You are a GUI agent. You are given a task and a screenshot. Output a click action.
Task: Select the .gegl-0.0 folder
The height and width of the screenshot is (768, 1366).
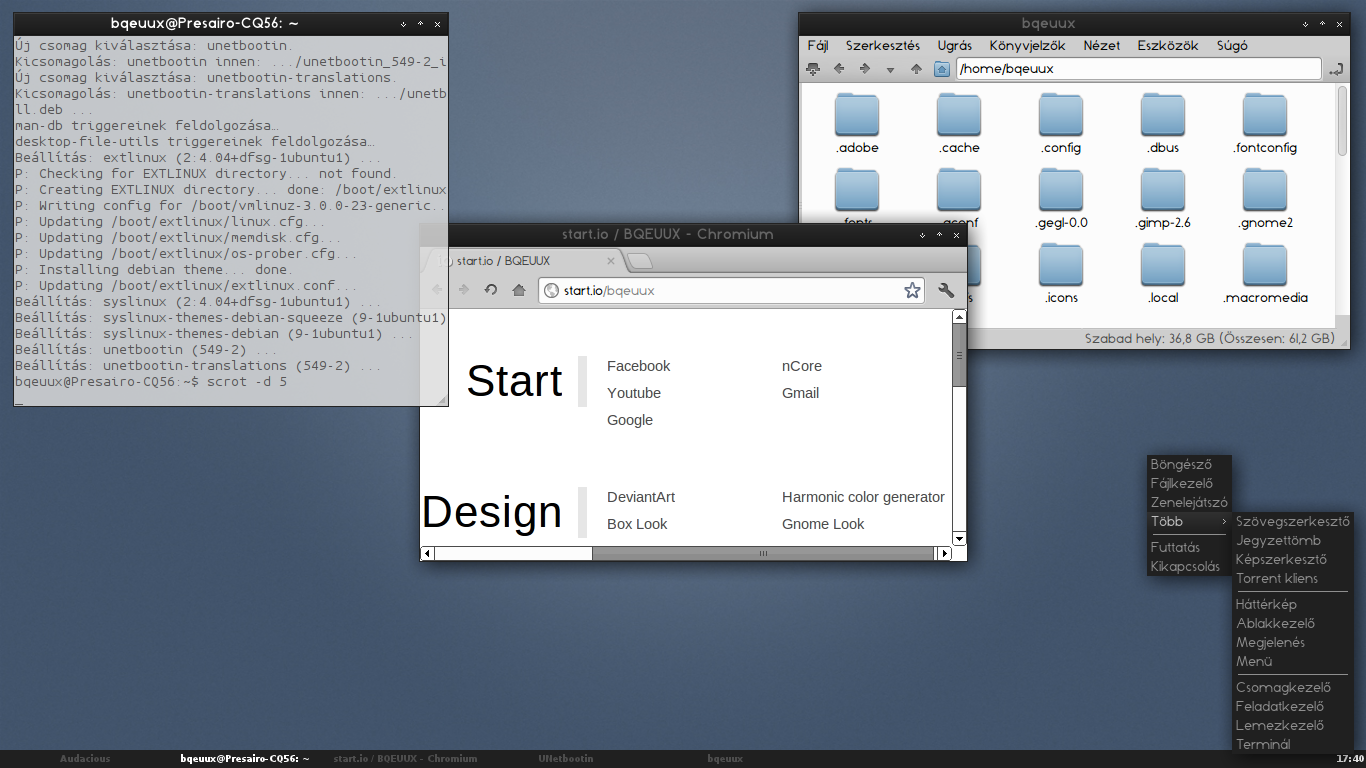[x=1061, y=199]
